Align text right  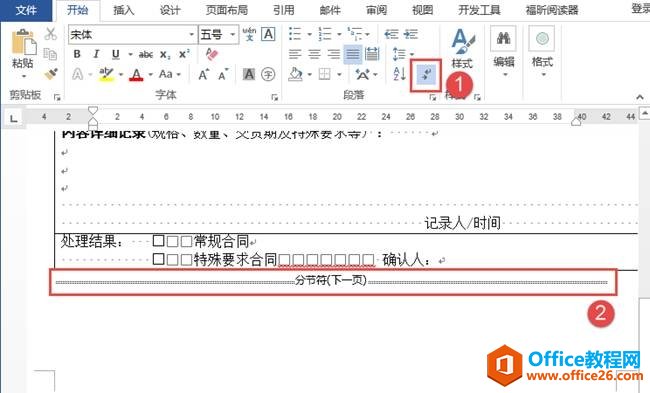point(334,54)
